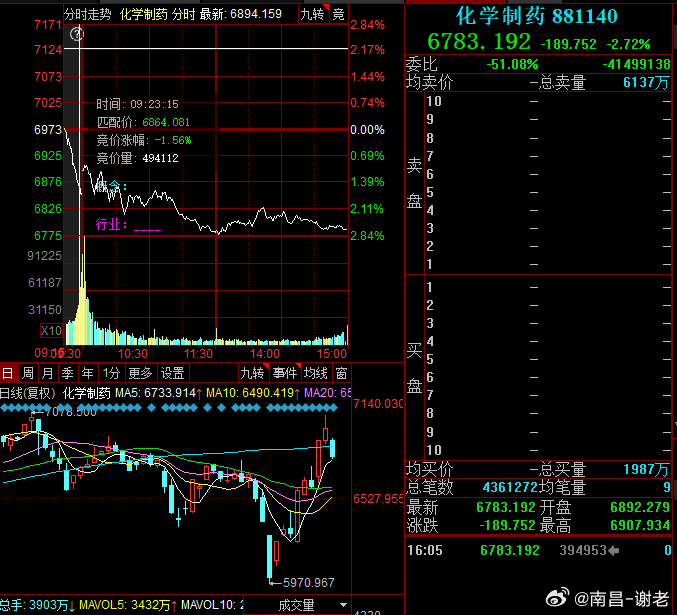Click the 竞价量 value 494112
Image resolution: width=677 pixels, height=615 pixels.
coord(160,159)
